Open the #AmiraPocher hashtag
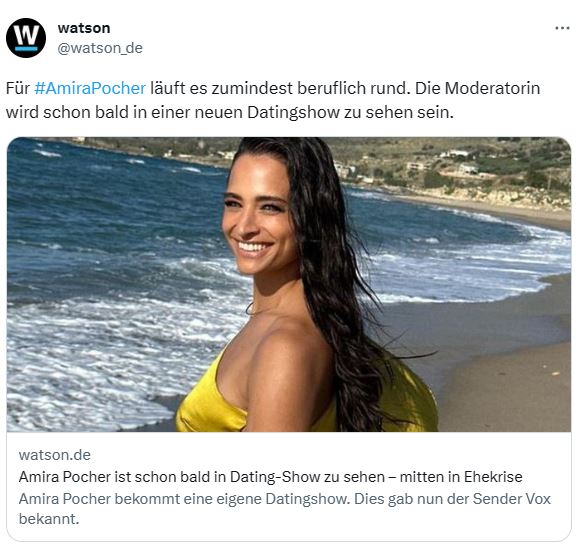 click(x=90, y=88)
